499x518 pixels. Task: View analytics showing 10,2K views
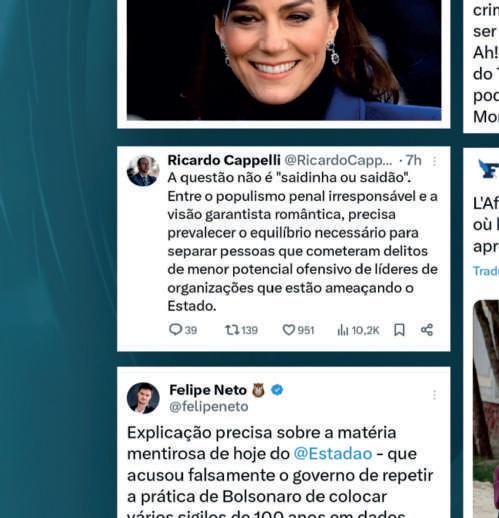pos(358,330)
